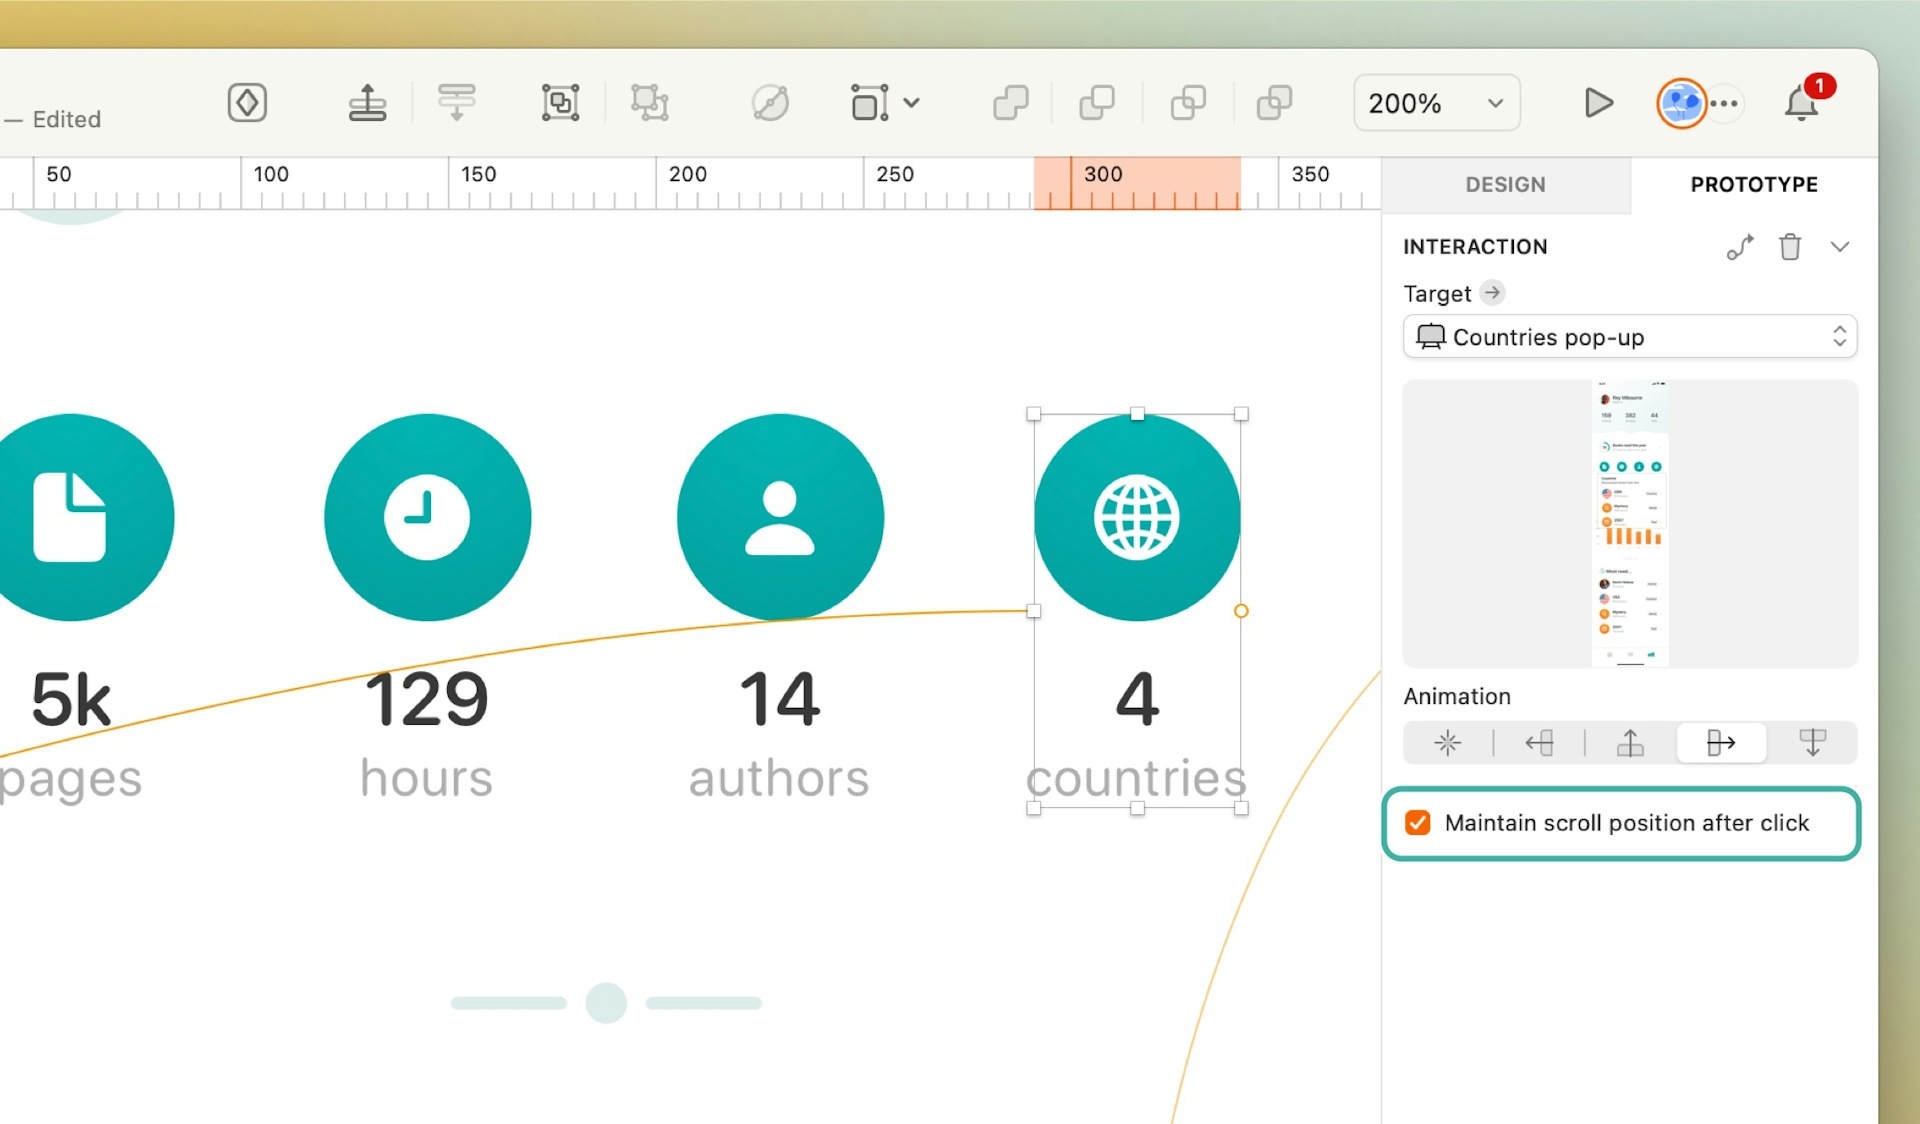Image resolution: width=1920 pixels, height=1124 pixels.
Task: Click the create link icon in Interaction
Action: [1740, 247]
